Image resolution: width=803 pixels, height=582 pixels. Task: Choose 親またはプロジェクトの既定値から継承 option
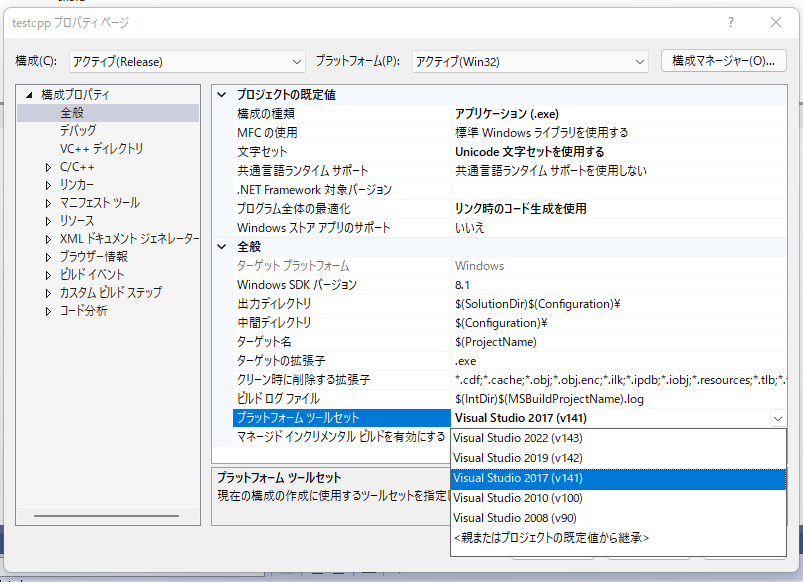point(618,538)
